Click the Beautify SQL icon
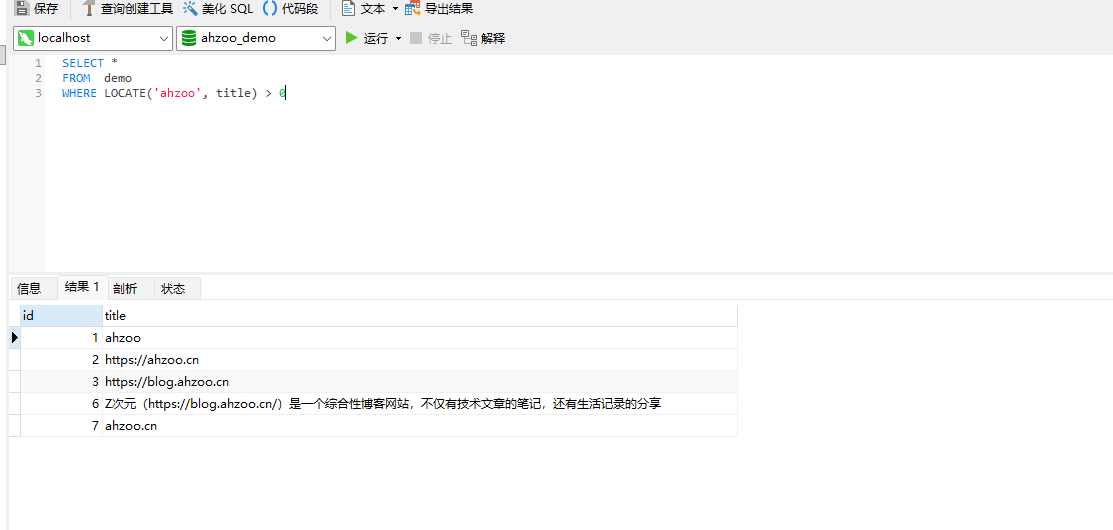The height and width of the screenshot is (530, 1113). coord(190,8)
